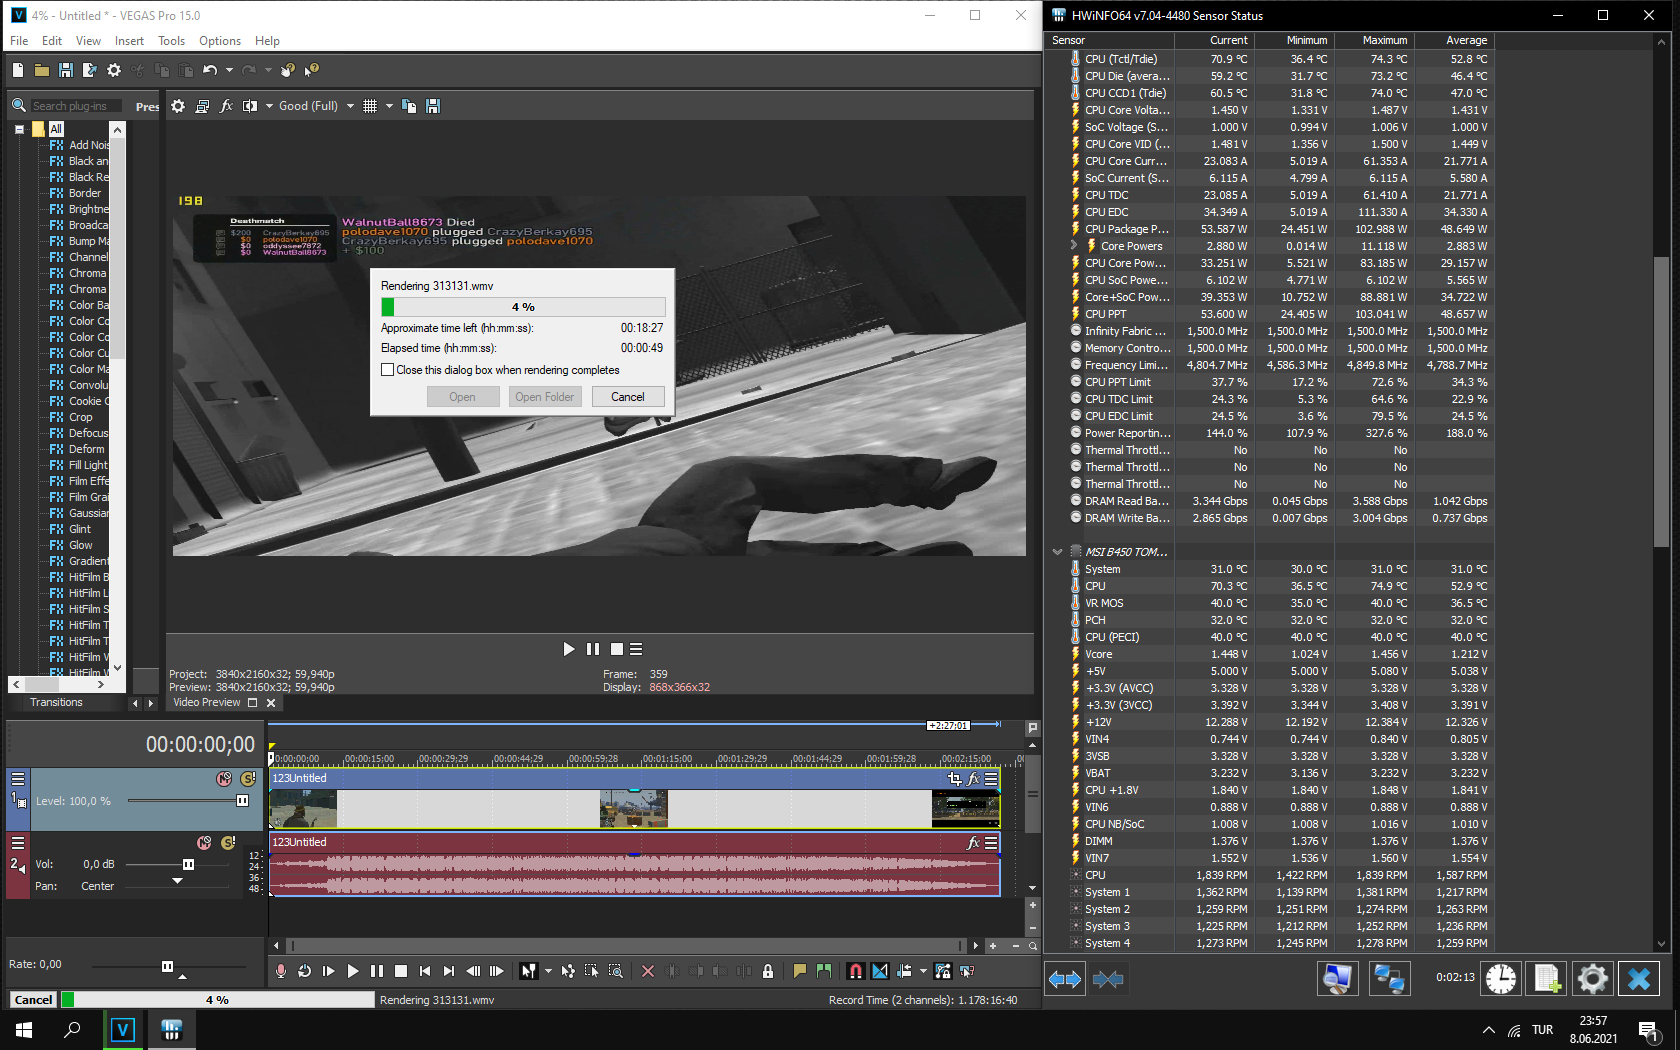Toggle loop playback in transport bar
This screenshot has width=1680, height=1050.
(305, 971)
